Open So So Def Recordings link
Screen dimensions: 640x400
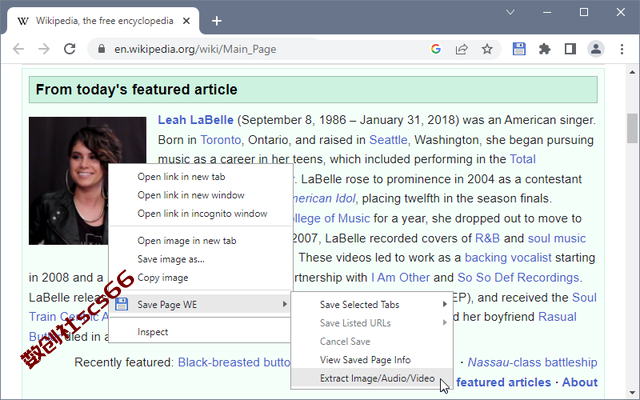tap(518, 278)
